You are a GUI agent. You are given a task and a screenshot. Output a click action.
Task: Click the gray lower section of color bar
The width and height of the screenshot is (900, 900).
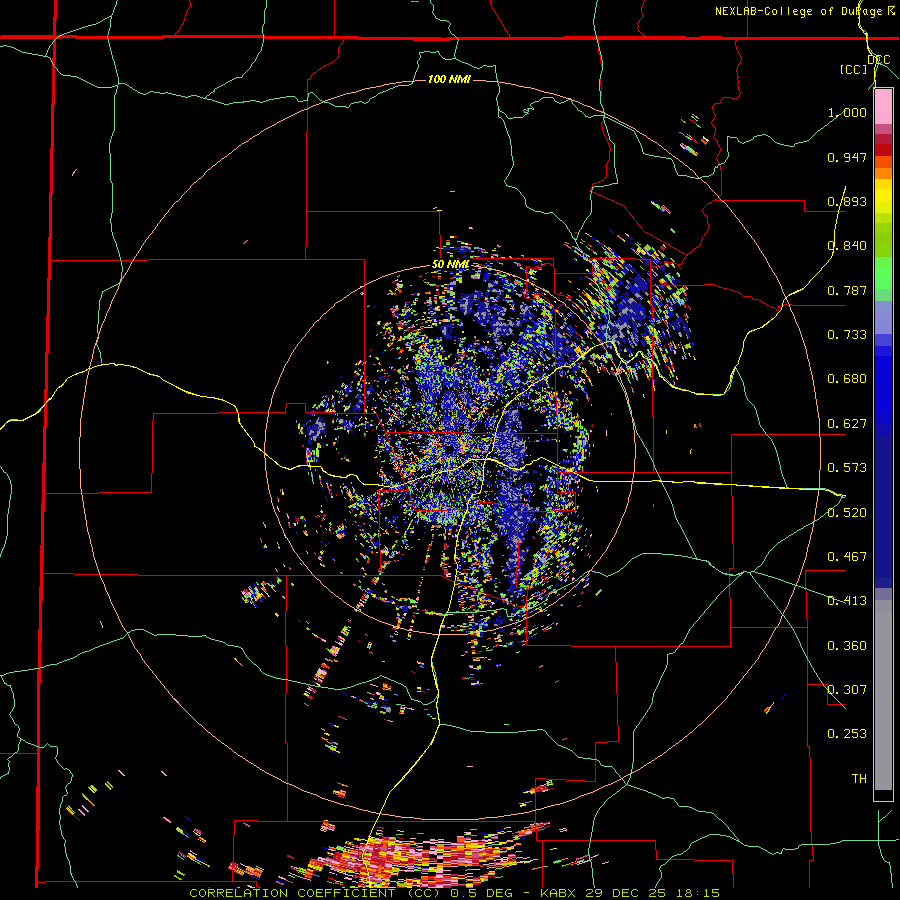(883, 695)
